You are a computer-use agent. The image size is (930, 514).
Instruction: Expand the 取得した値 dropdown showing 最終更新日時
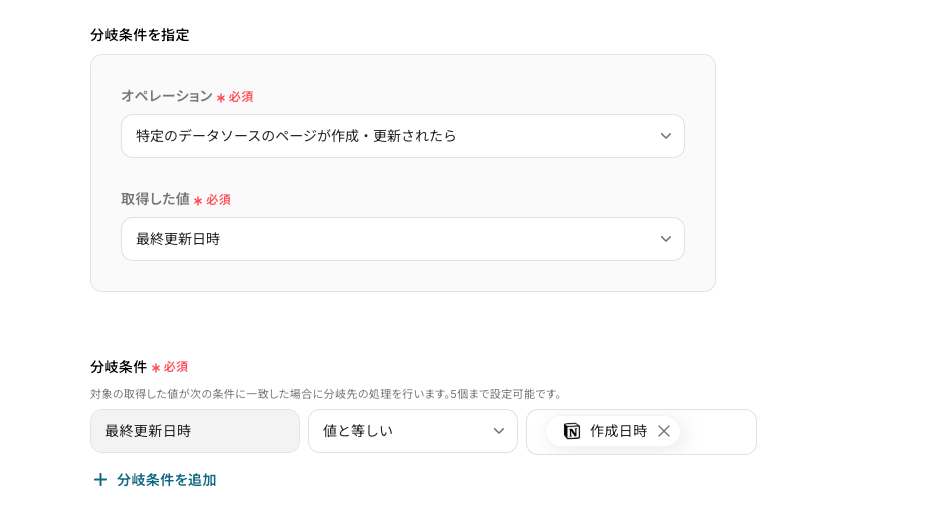[x=390, y=239]
